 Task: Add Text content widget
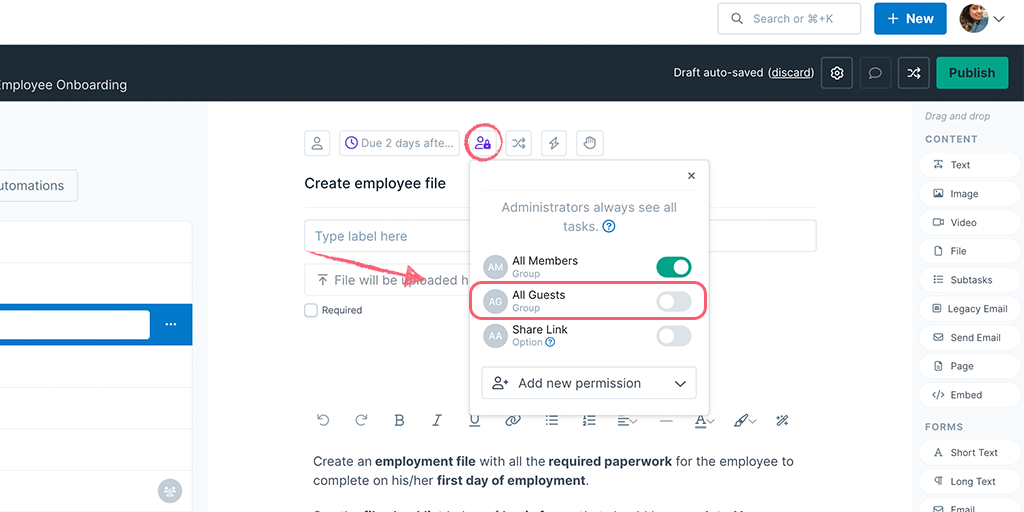coord(971,165)
